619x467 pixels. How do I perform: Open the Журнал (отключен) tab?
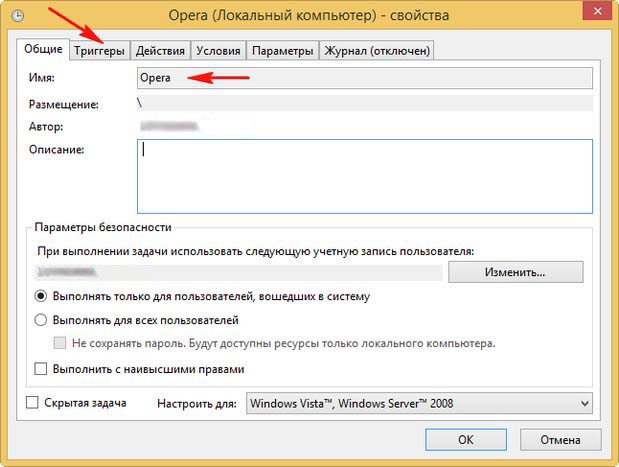click(x=377, y=51)
